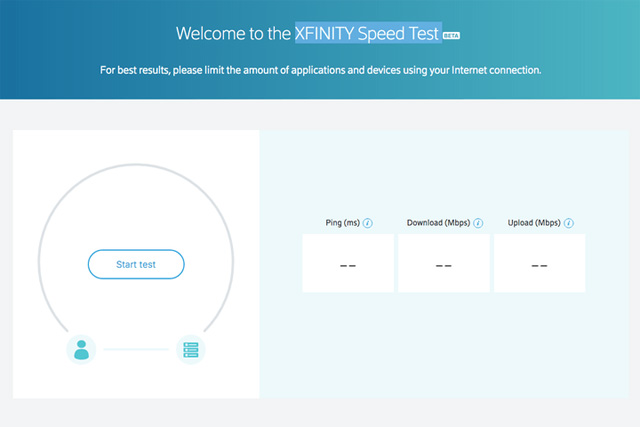The width and height of the screenshot is (640, 427).
Task: Click the highlighted 'XFINITY Speed Test' title text
Action: [368, 33]
